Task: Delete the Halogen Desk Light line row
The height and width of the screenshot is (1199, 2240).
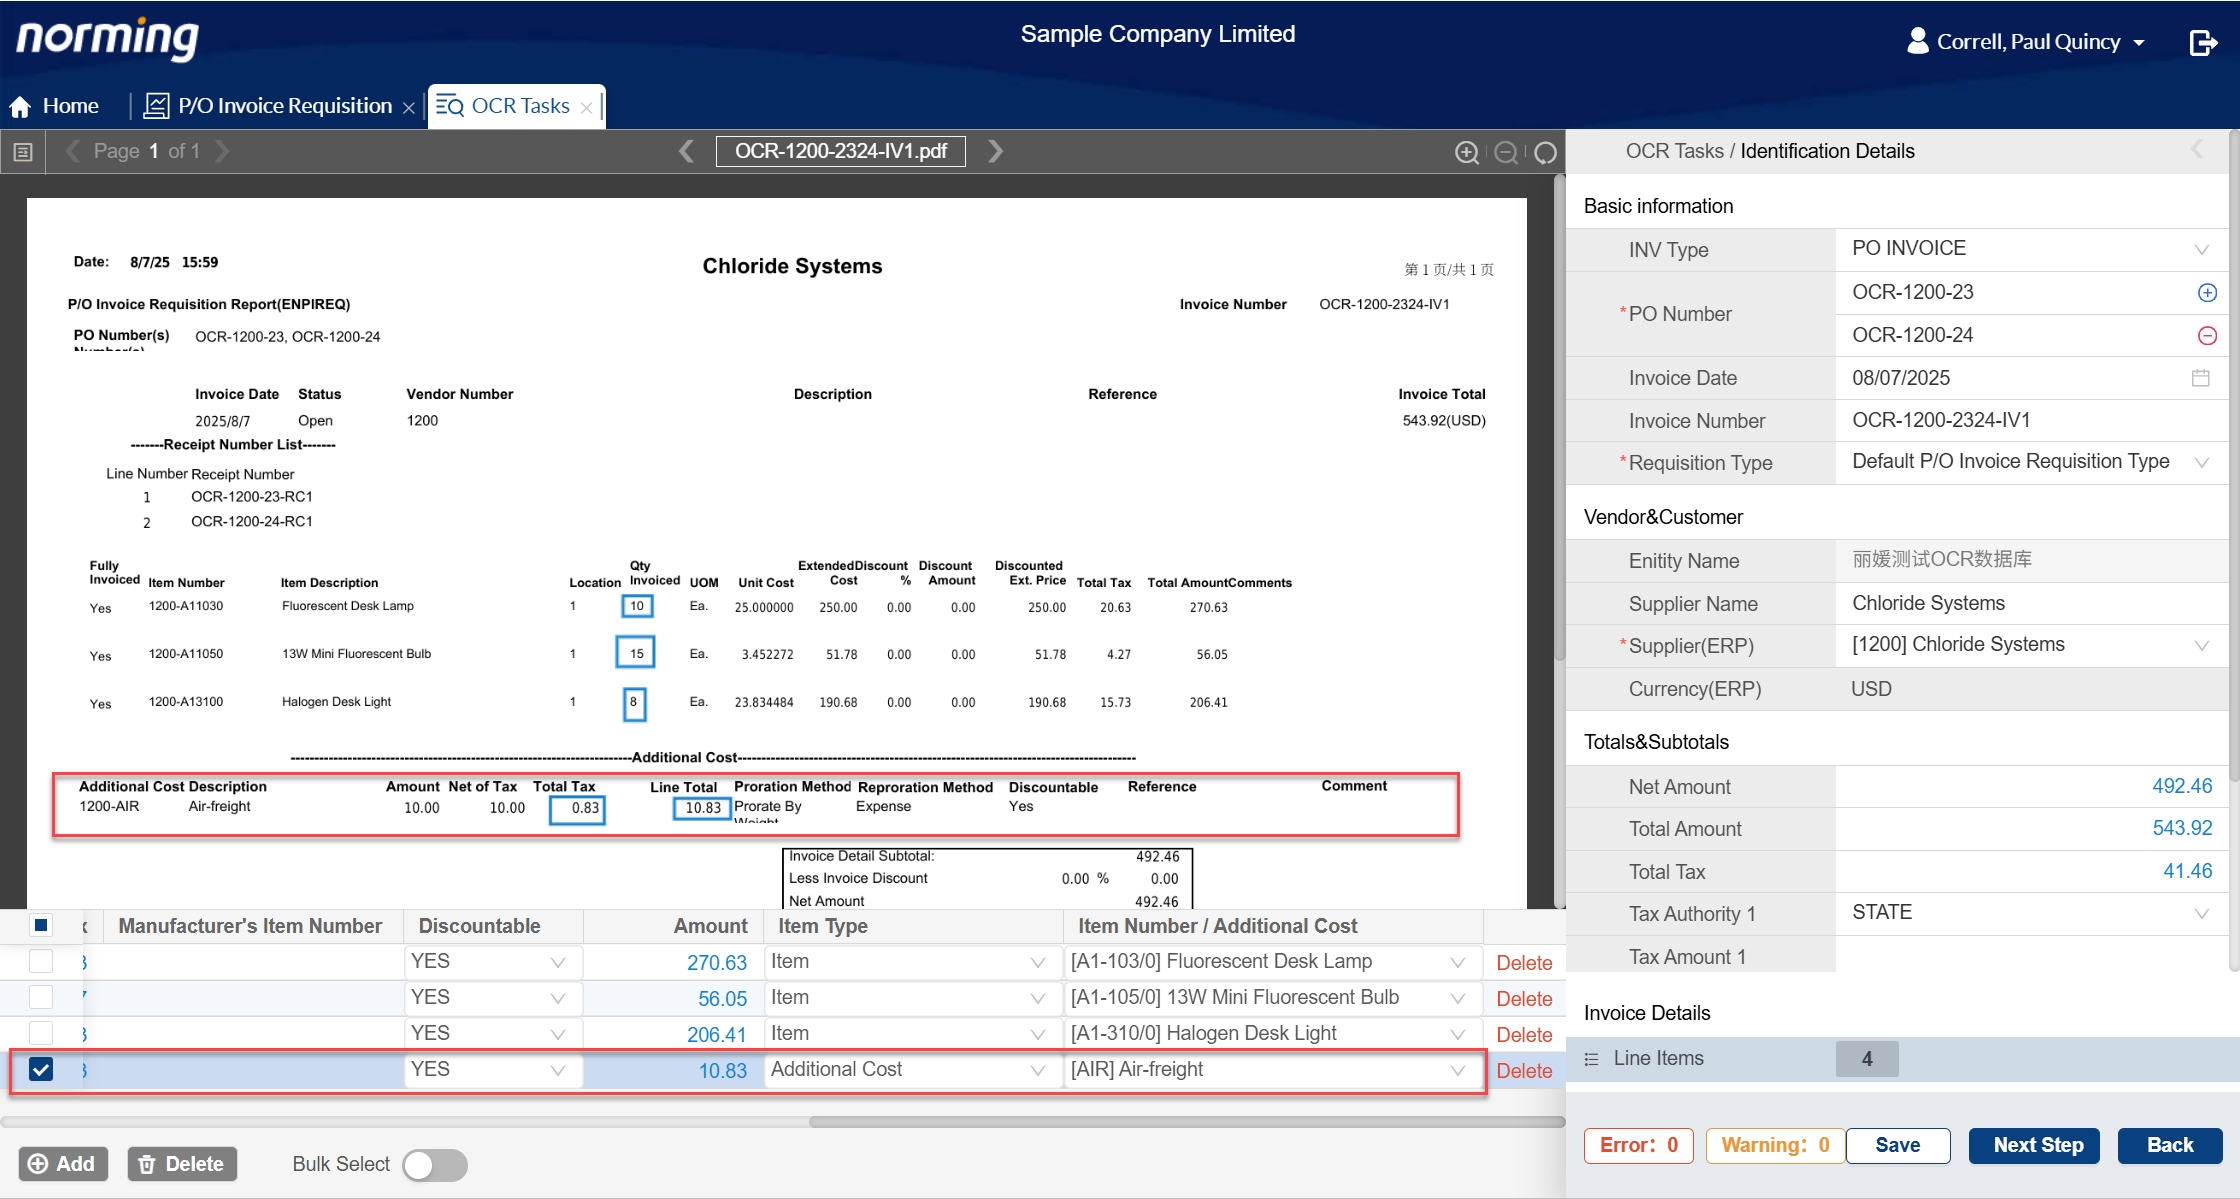Action: [x=1524, y=1035]
